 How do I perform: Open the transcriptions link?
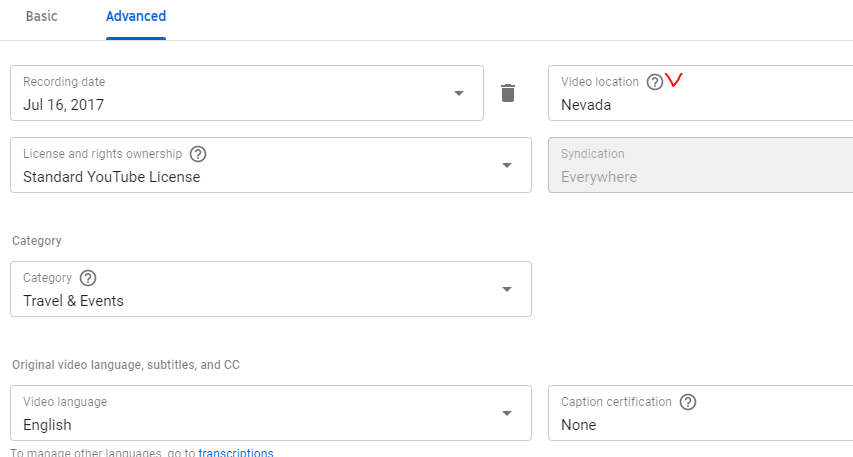236,452
